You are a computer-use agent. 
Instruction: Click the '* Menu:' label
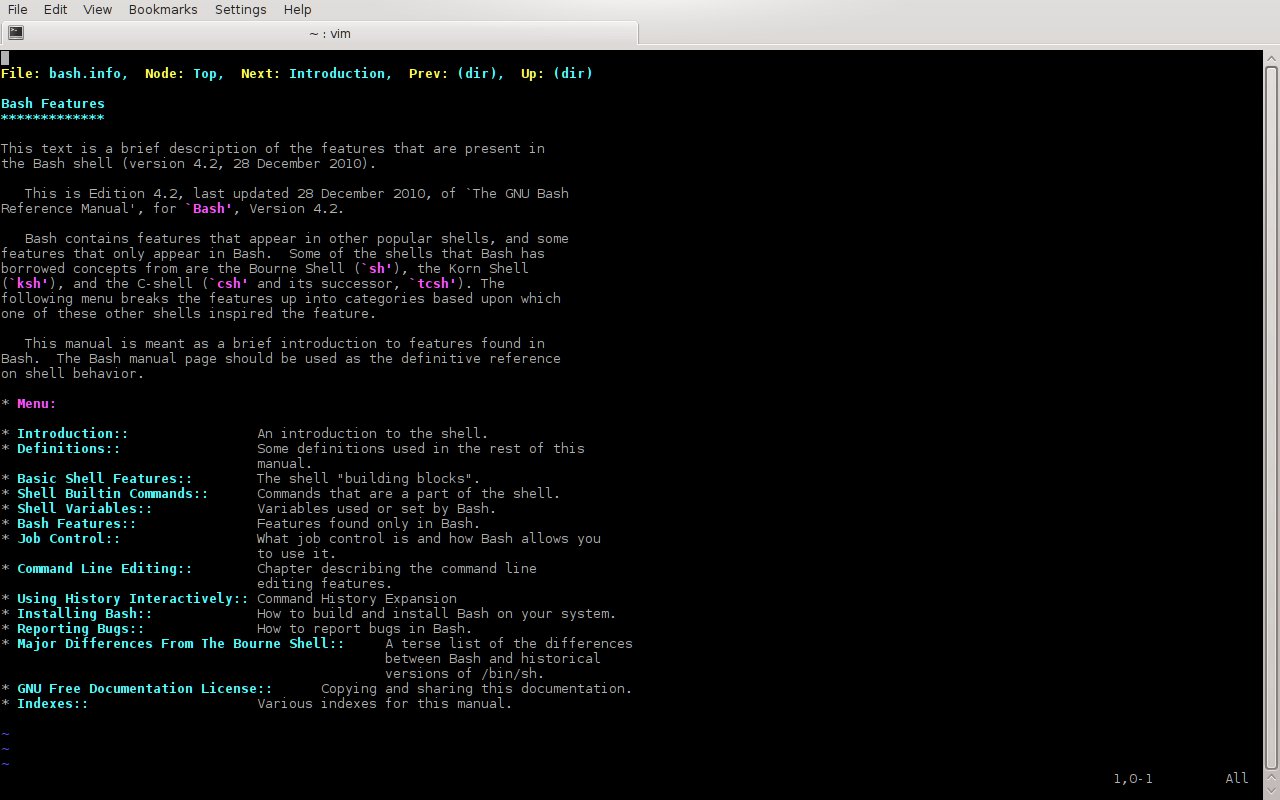coord(29,403)
